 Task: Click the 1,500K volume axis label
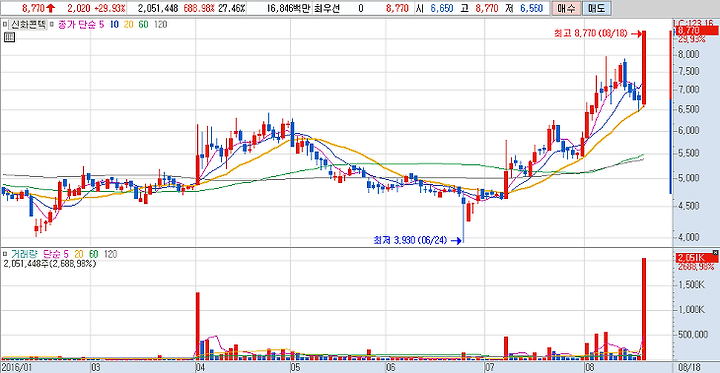(x=692, y=285)
